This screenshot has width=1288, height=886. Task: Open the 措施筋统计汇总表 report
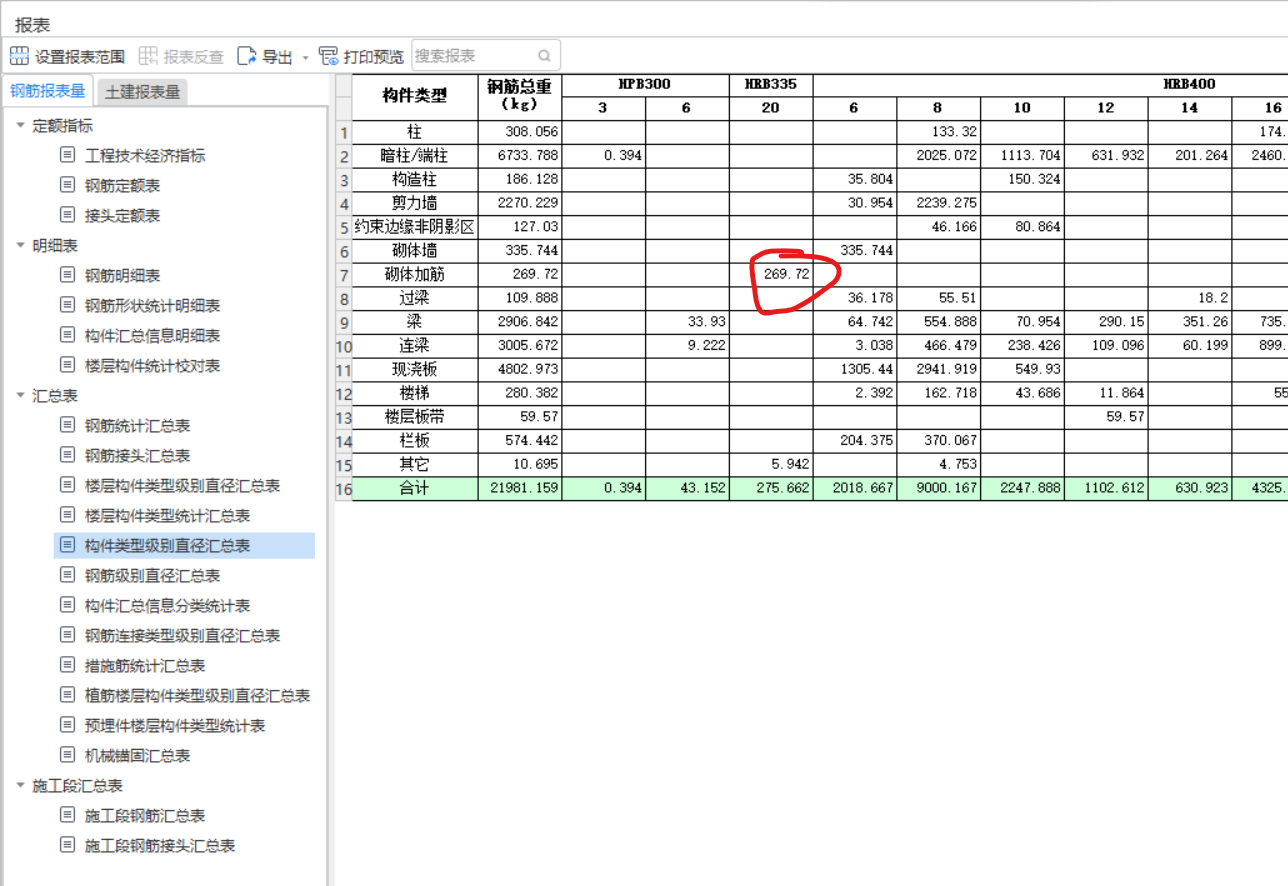pyautogui.click(x=145, y=666)
